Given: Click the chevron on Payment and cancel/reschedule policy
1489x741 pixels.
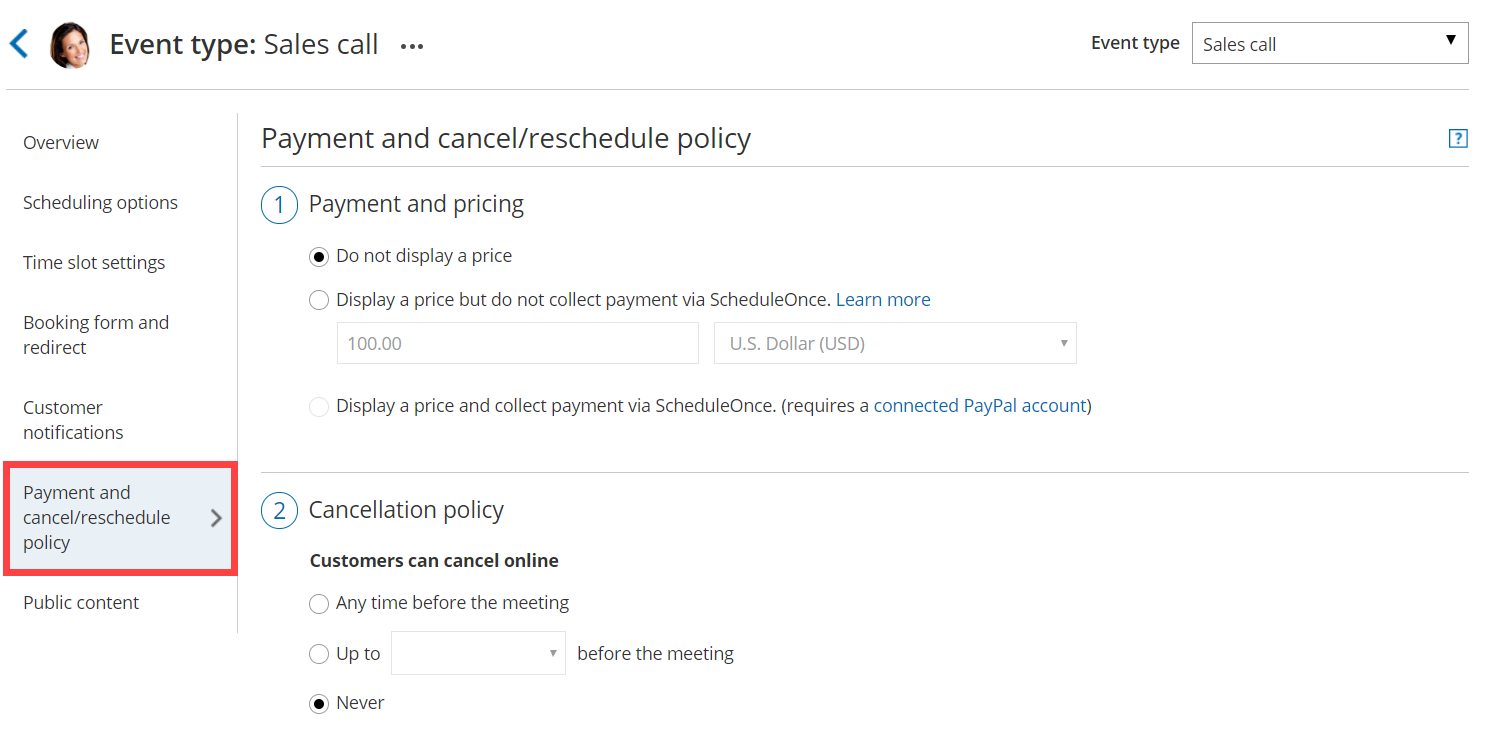Looking at the screenshot, I should [216, 518].
